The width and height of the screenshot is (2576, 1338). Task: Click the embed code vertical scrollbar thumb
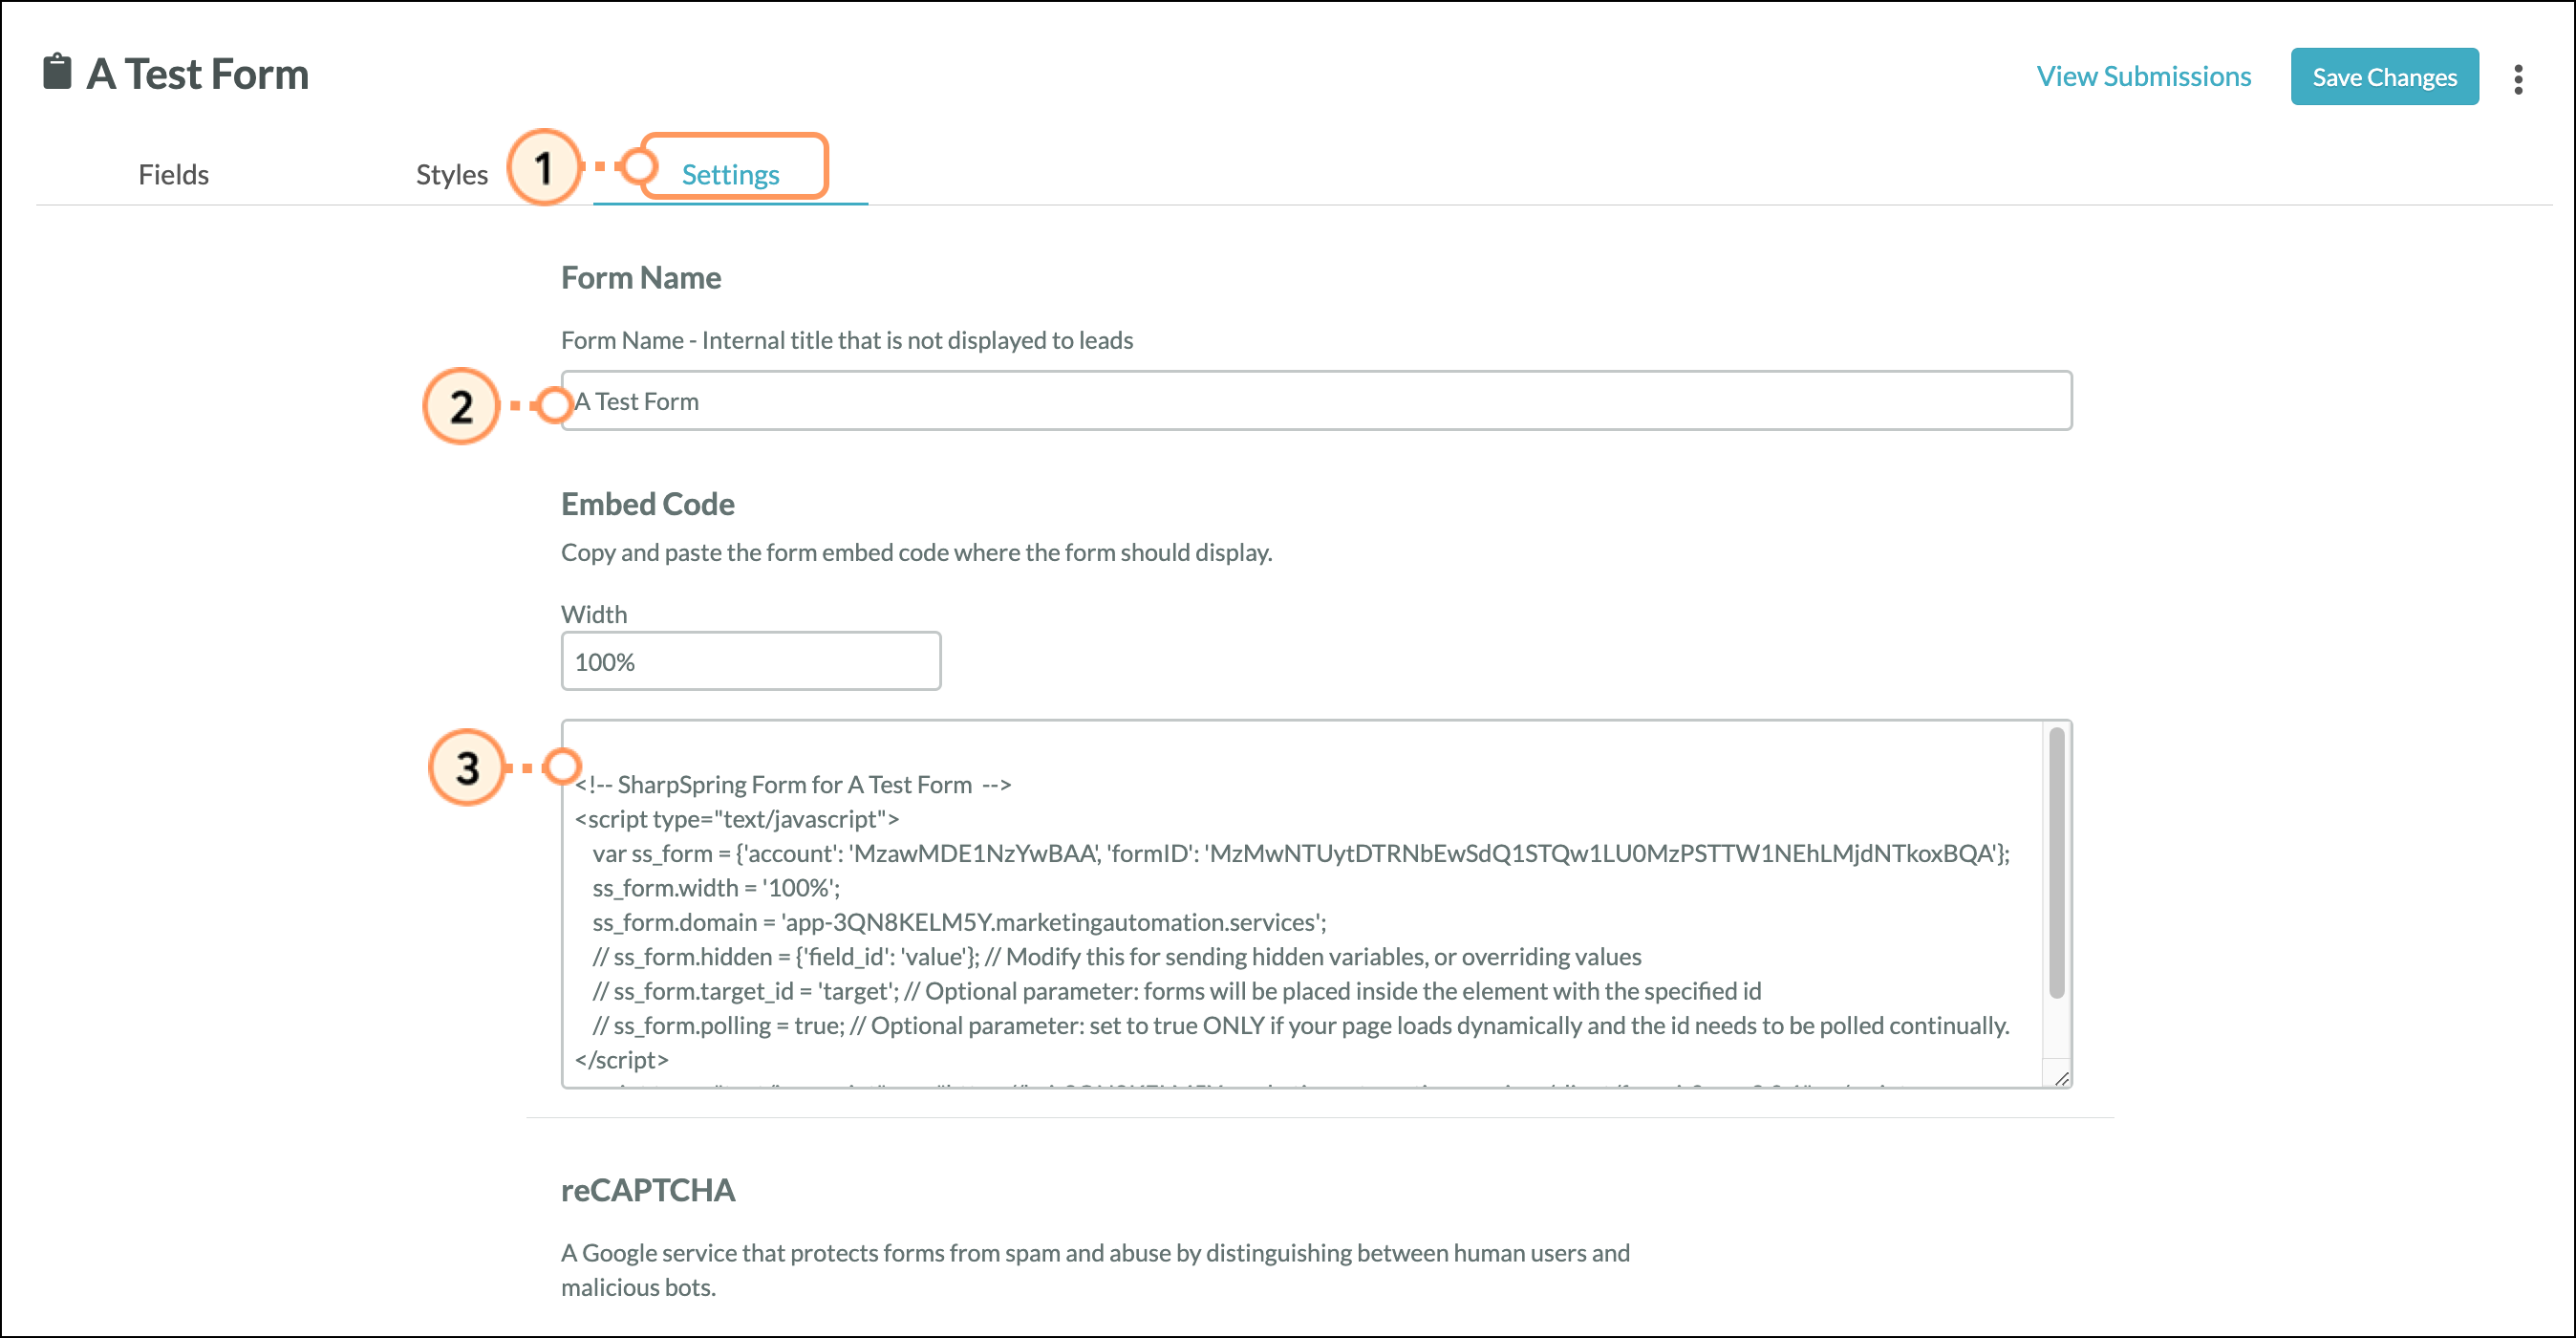point(2056,862)
